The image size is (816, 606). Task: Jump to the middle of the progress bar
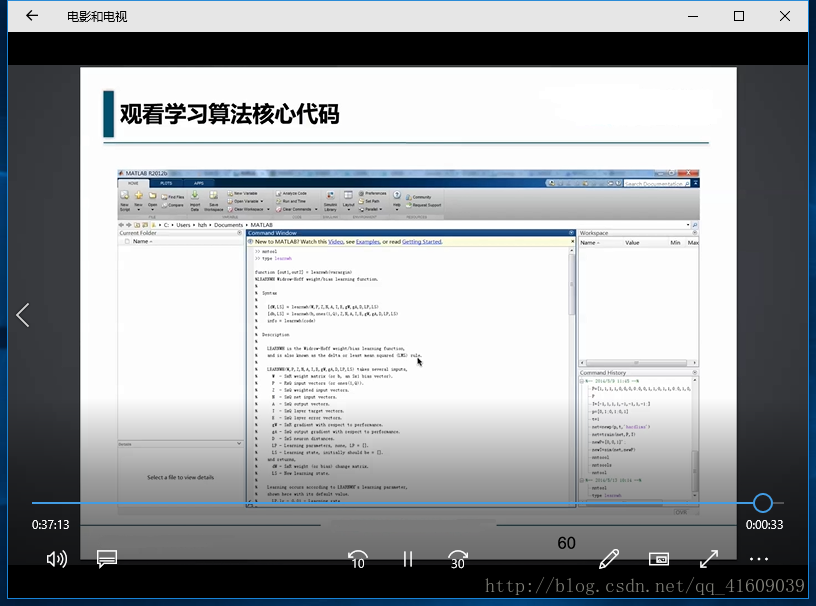coord(407,503)
